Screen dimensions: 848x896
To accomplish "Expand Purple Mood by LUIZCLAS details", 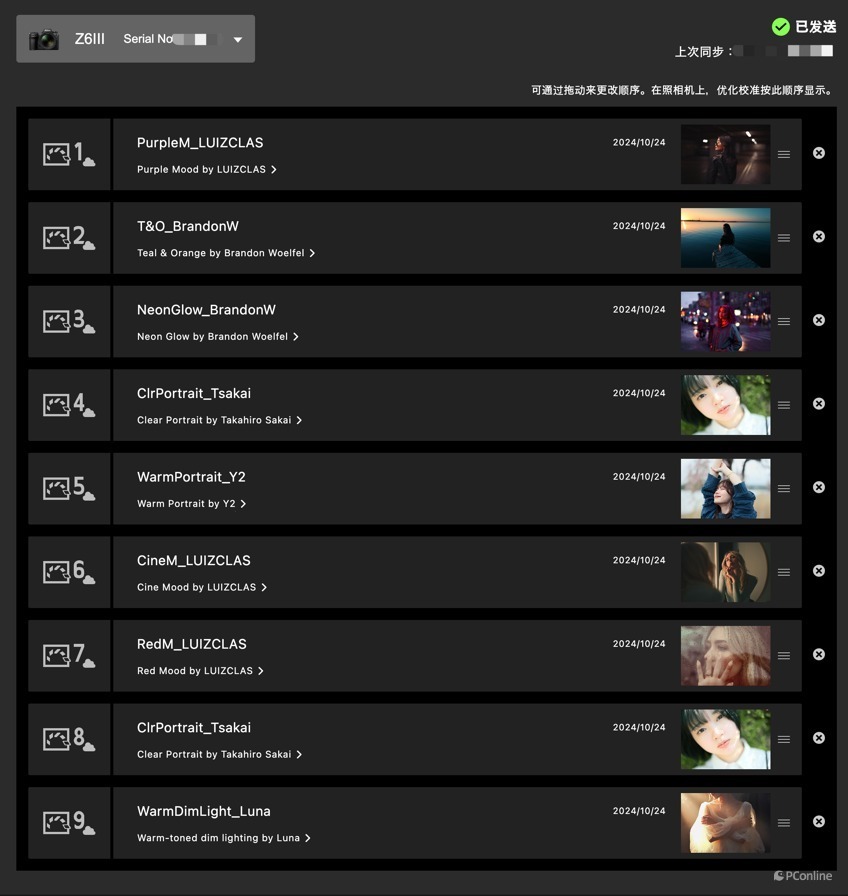I will (206, 169).
